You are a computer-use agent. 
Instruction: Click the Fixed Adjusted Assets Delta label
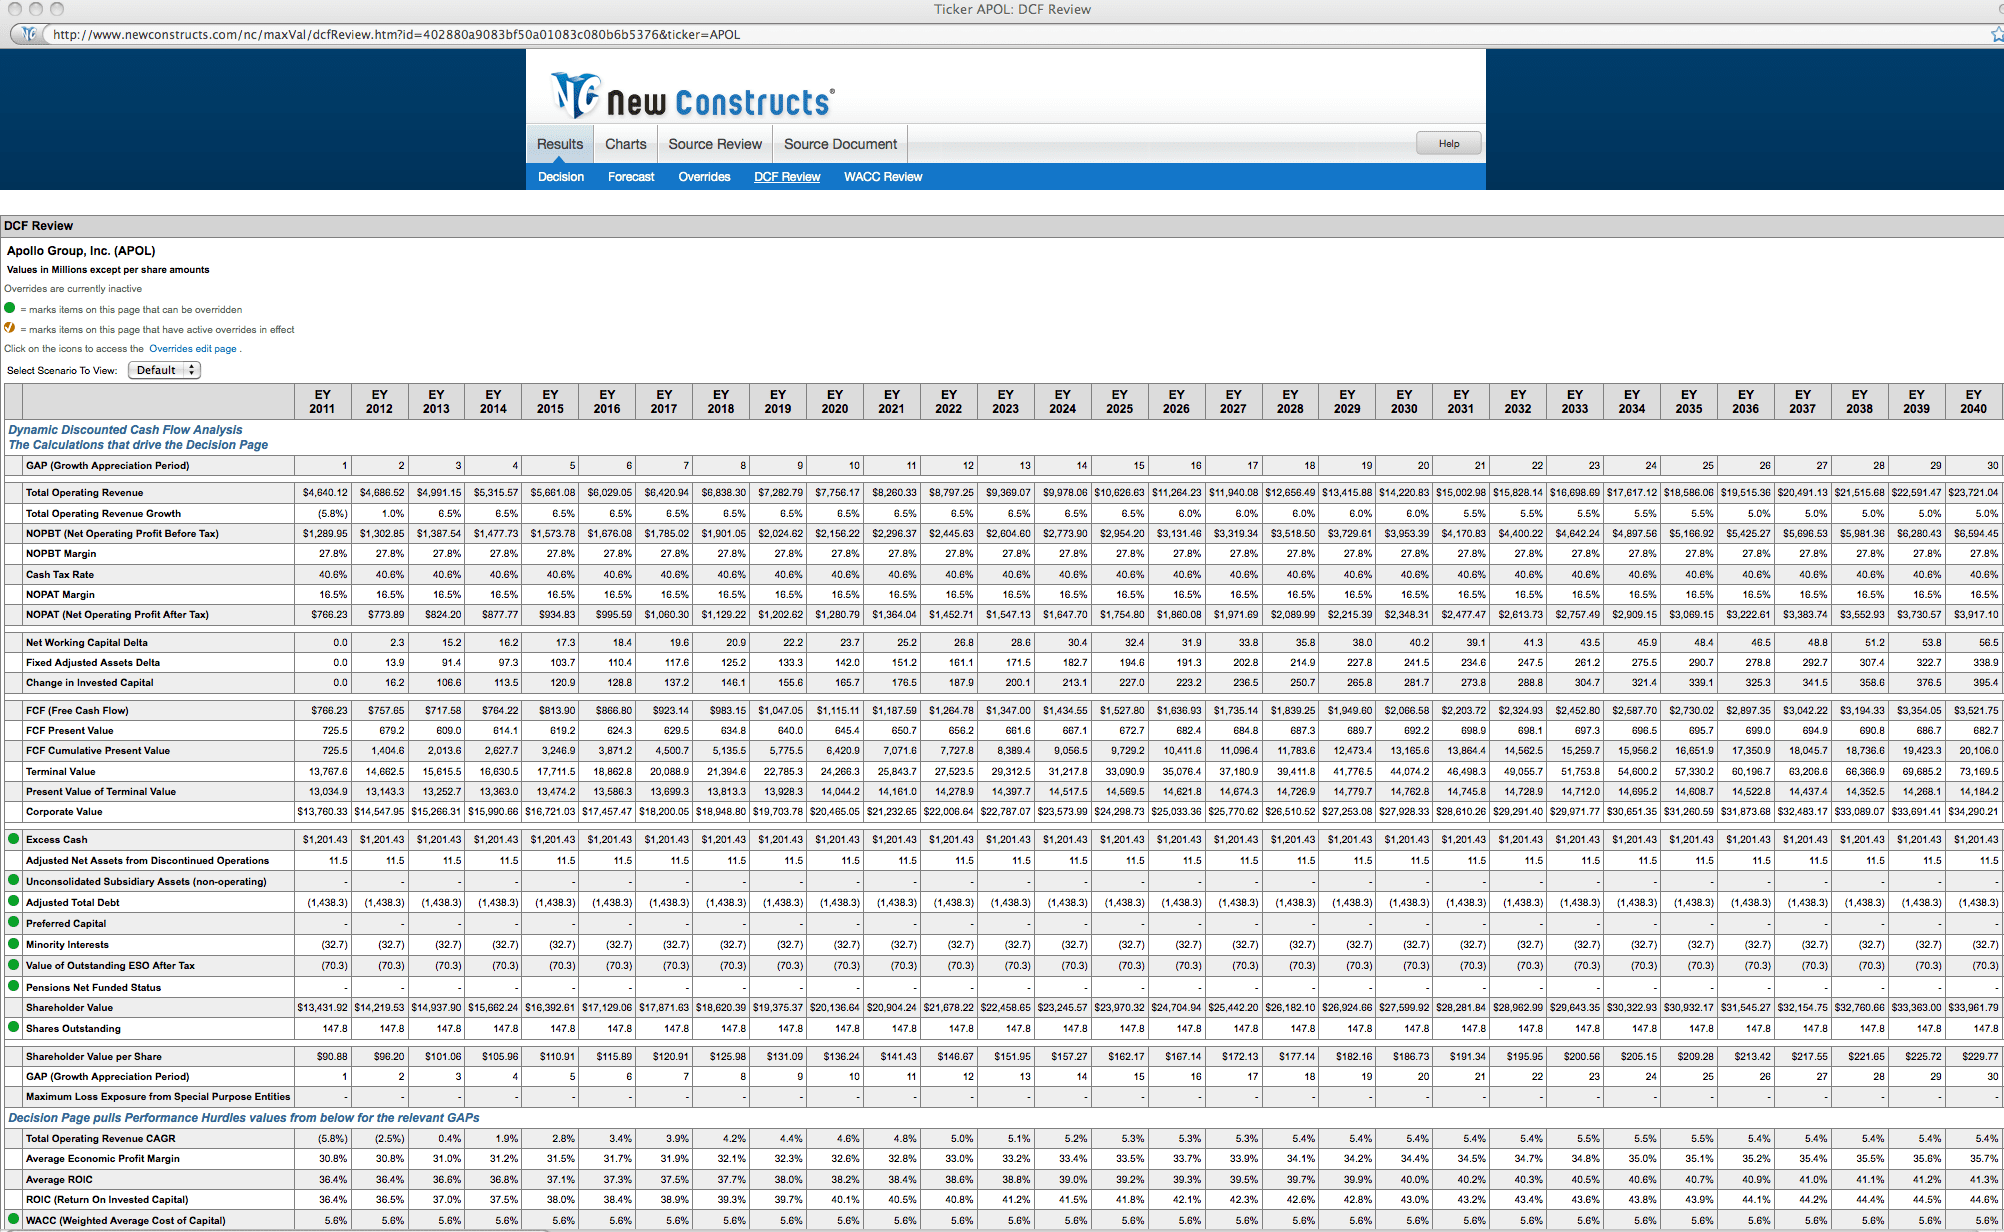click(92, 662)
